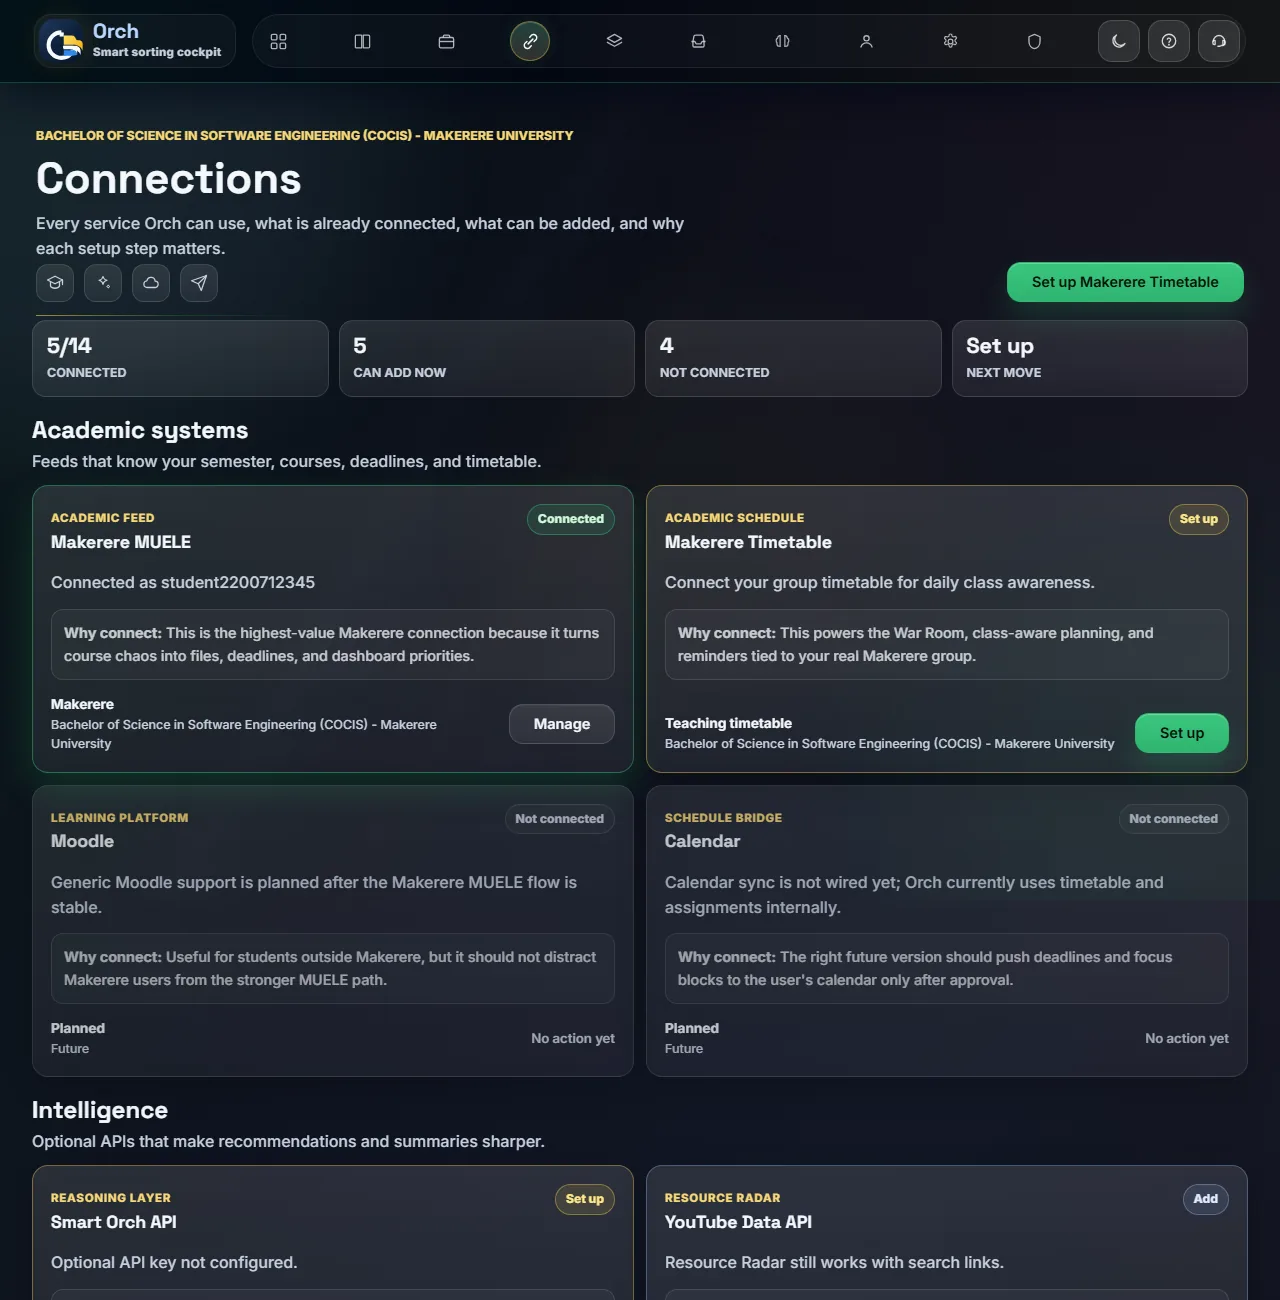Open the open-book icon in top navigation
The width and height of the screenshot is (1280, 1300).
(x=362, y=41)
